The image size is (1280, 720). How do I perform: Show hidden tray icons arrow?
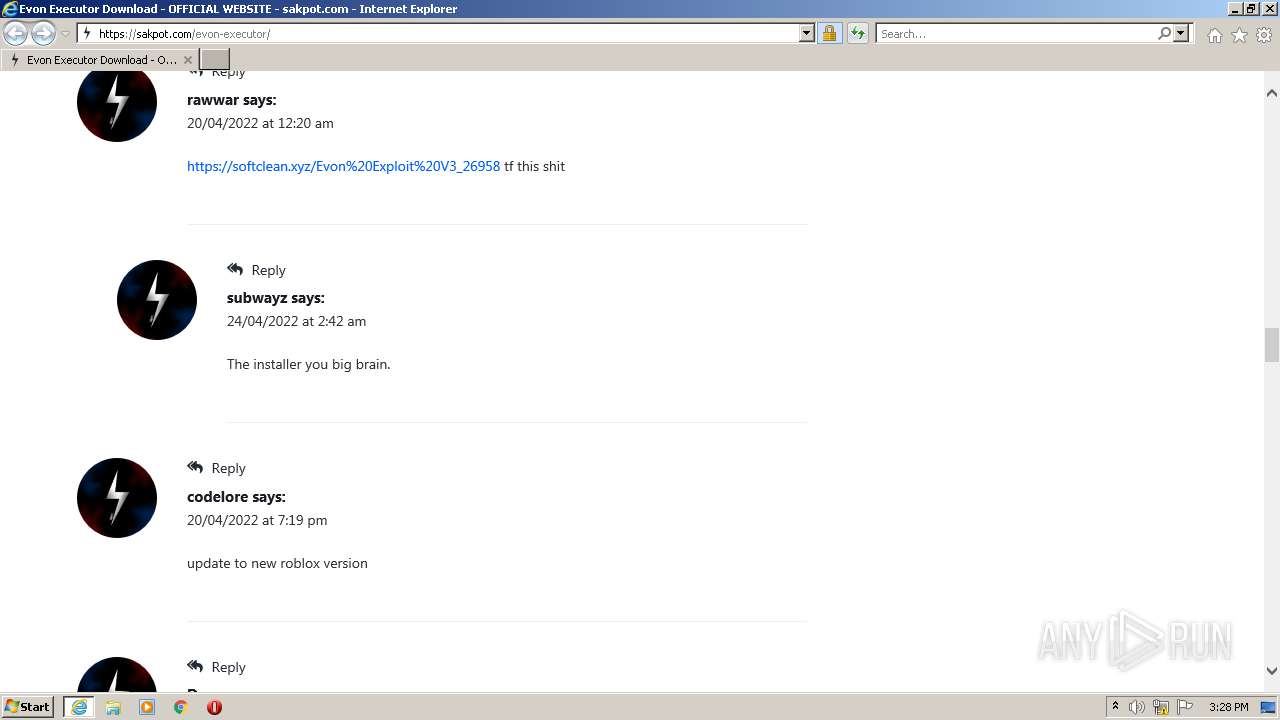tap(1115, 707)
